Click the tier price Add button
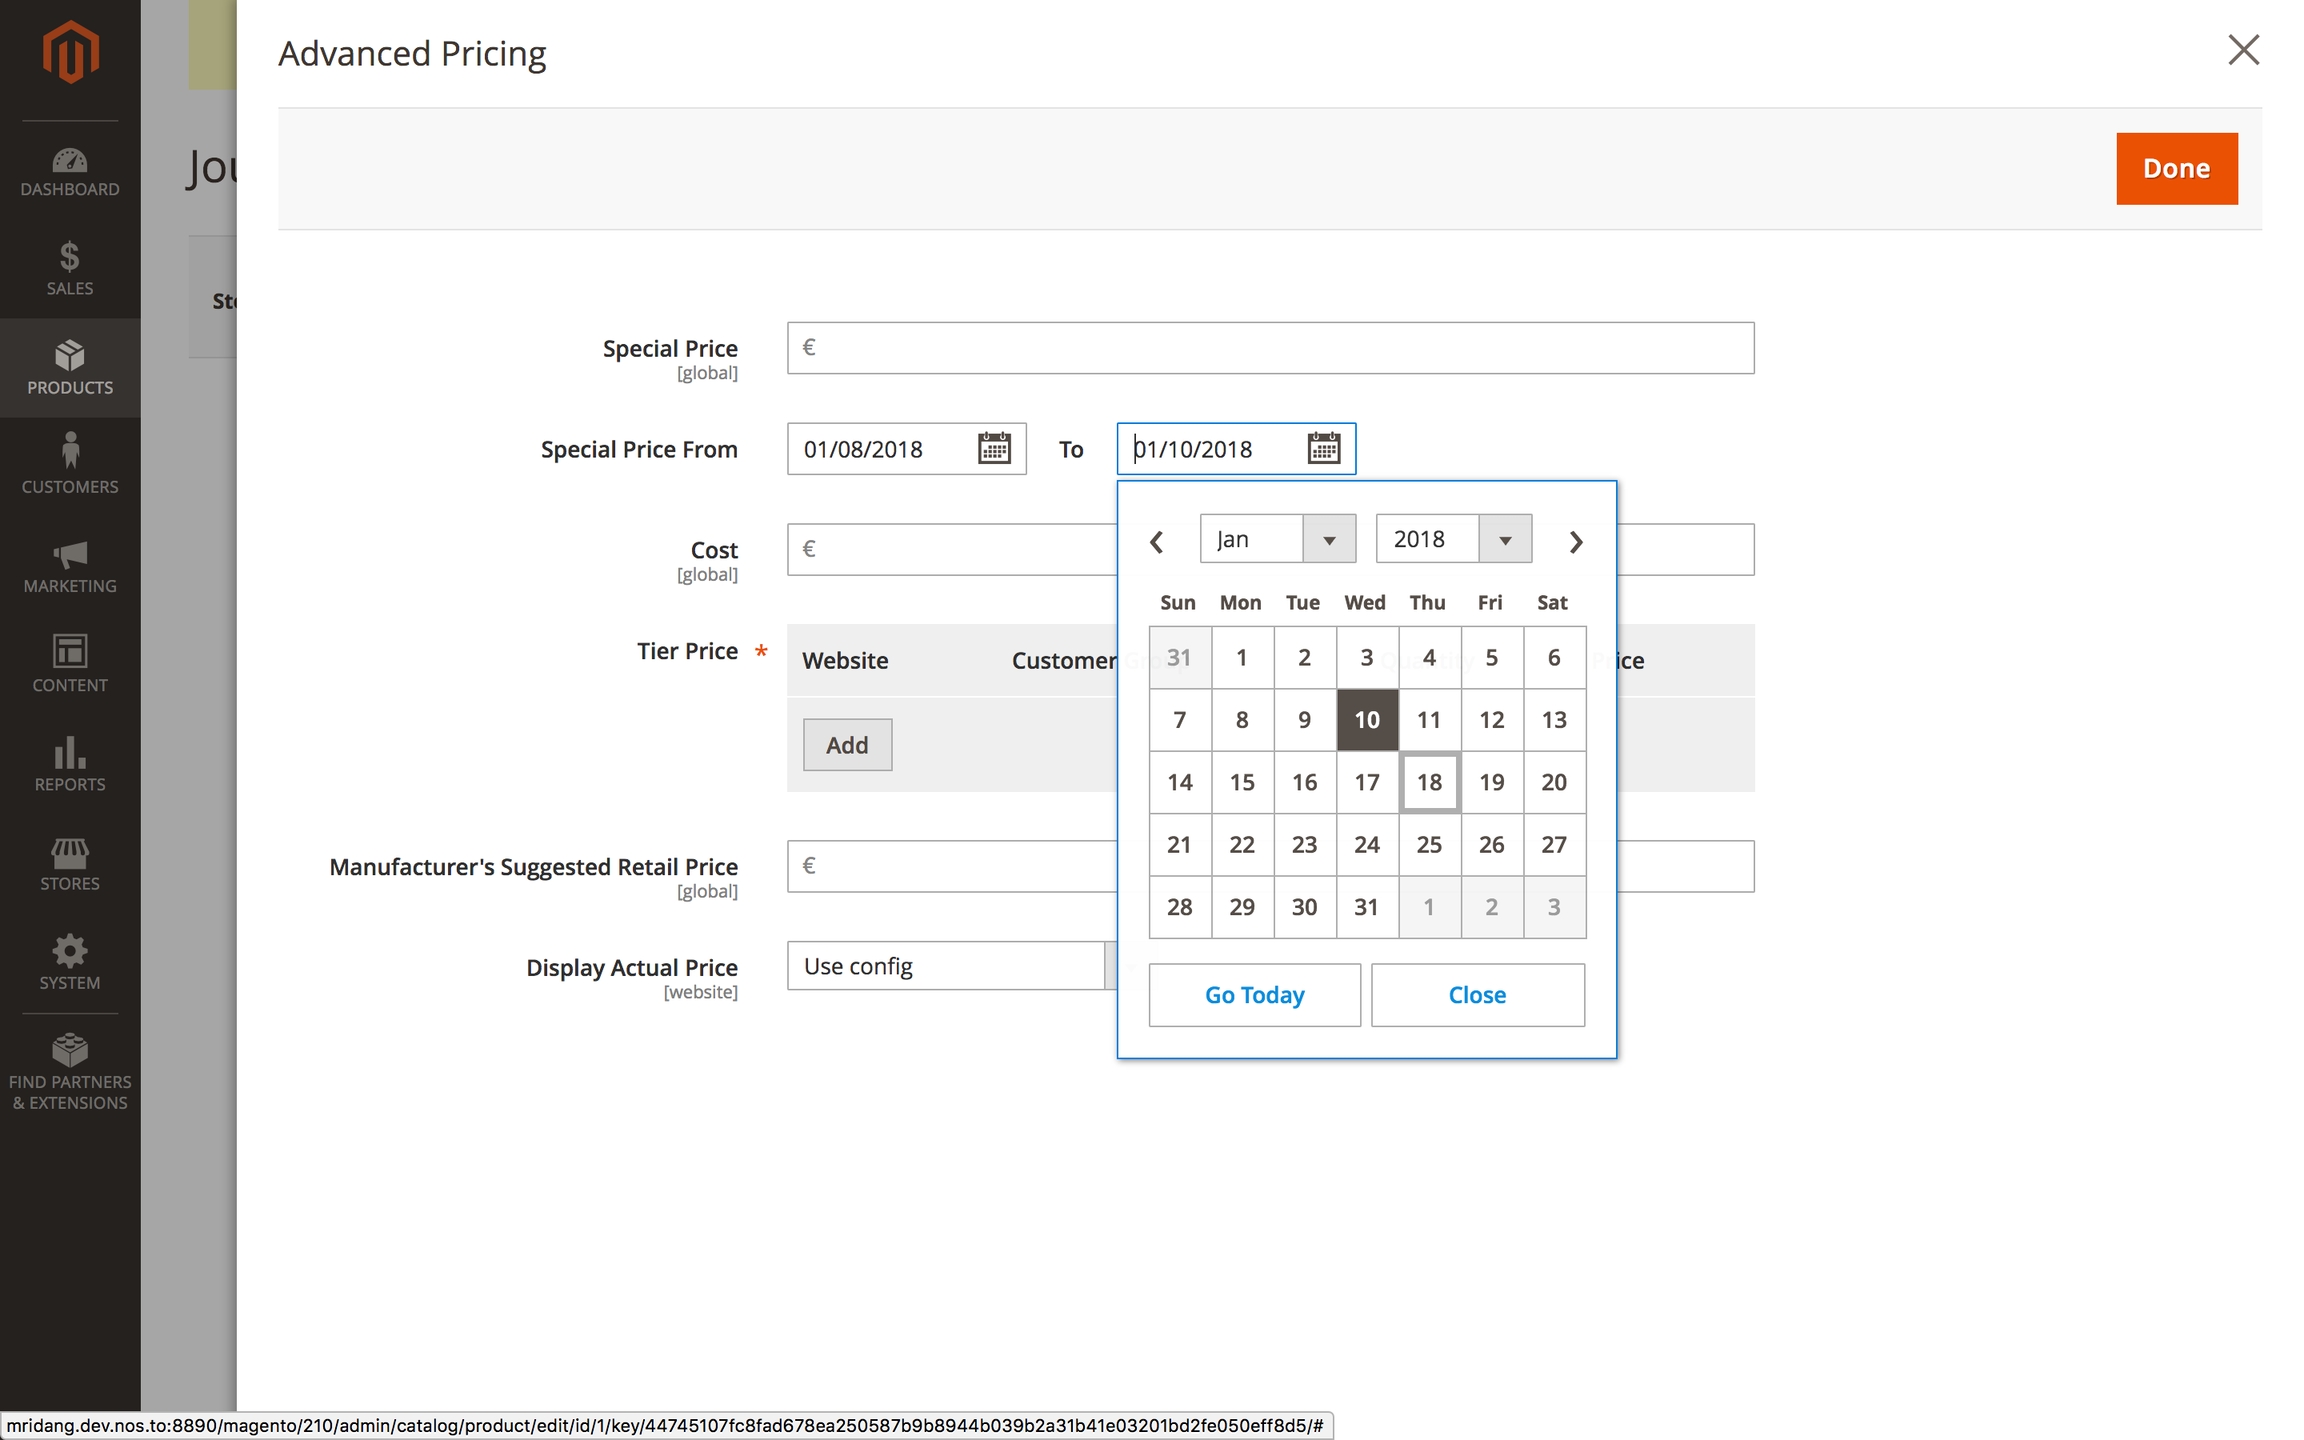This screenshot has height=1440, width=2304. pos(847,745)
